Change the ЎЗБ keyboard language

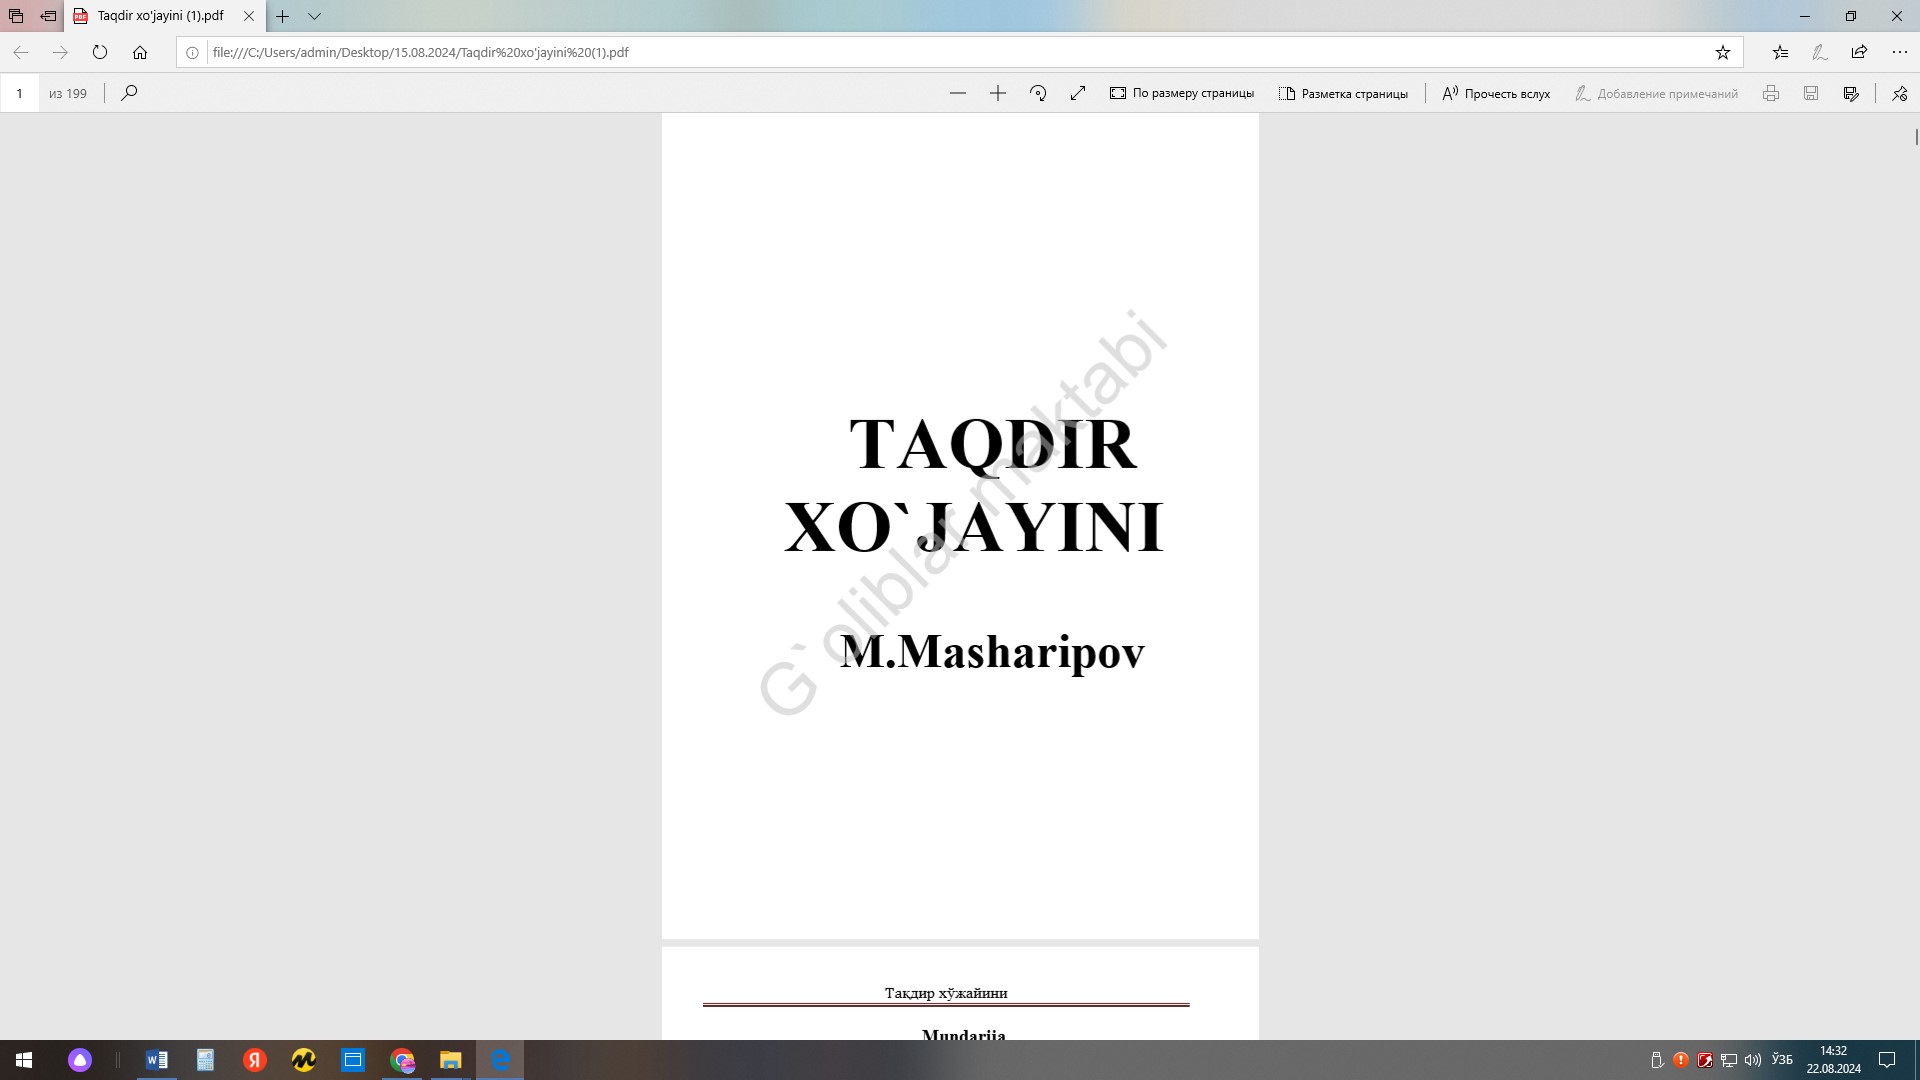click(1782, 1060)
